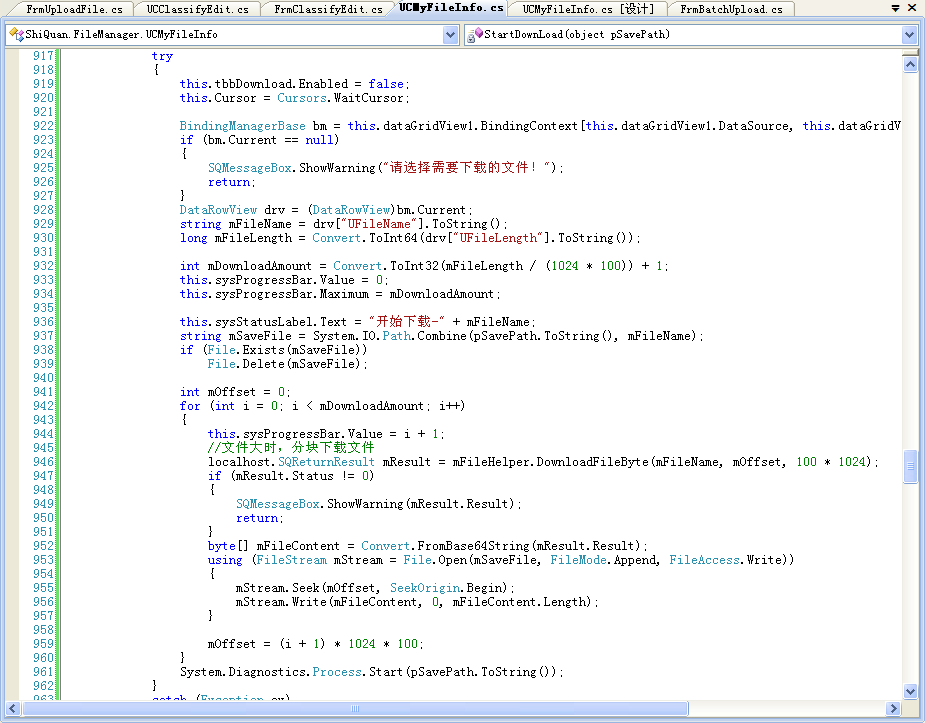Open the active files list arrow

895,8
